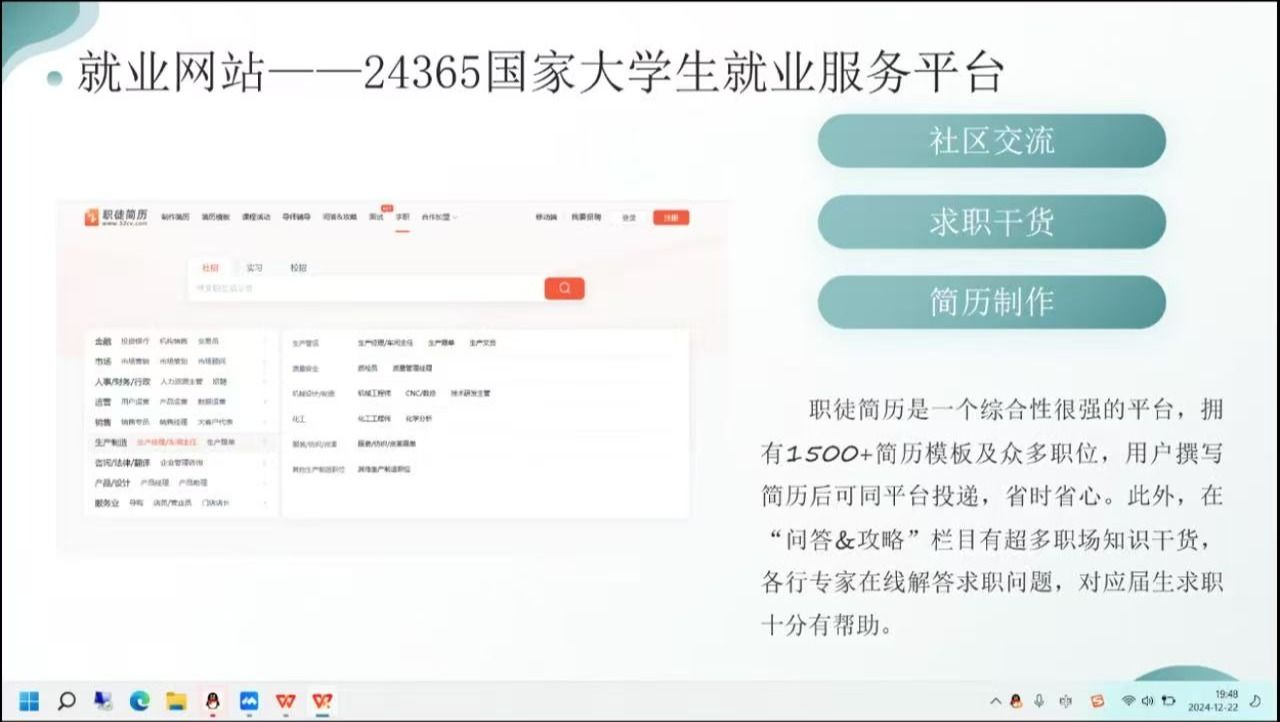This screenshot has height=722, width=1280.
Task: Click the taskbar search magnifier icon
Action: click(x=66, y=701)
